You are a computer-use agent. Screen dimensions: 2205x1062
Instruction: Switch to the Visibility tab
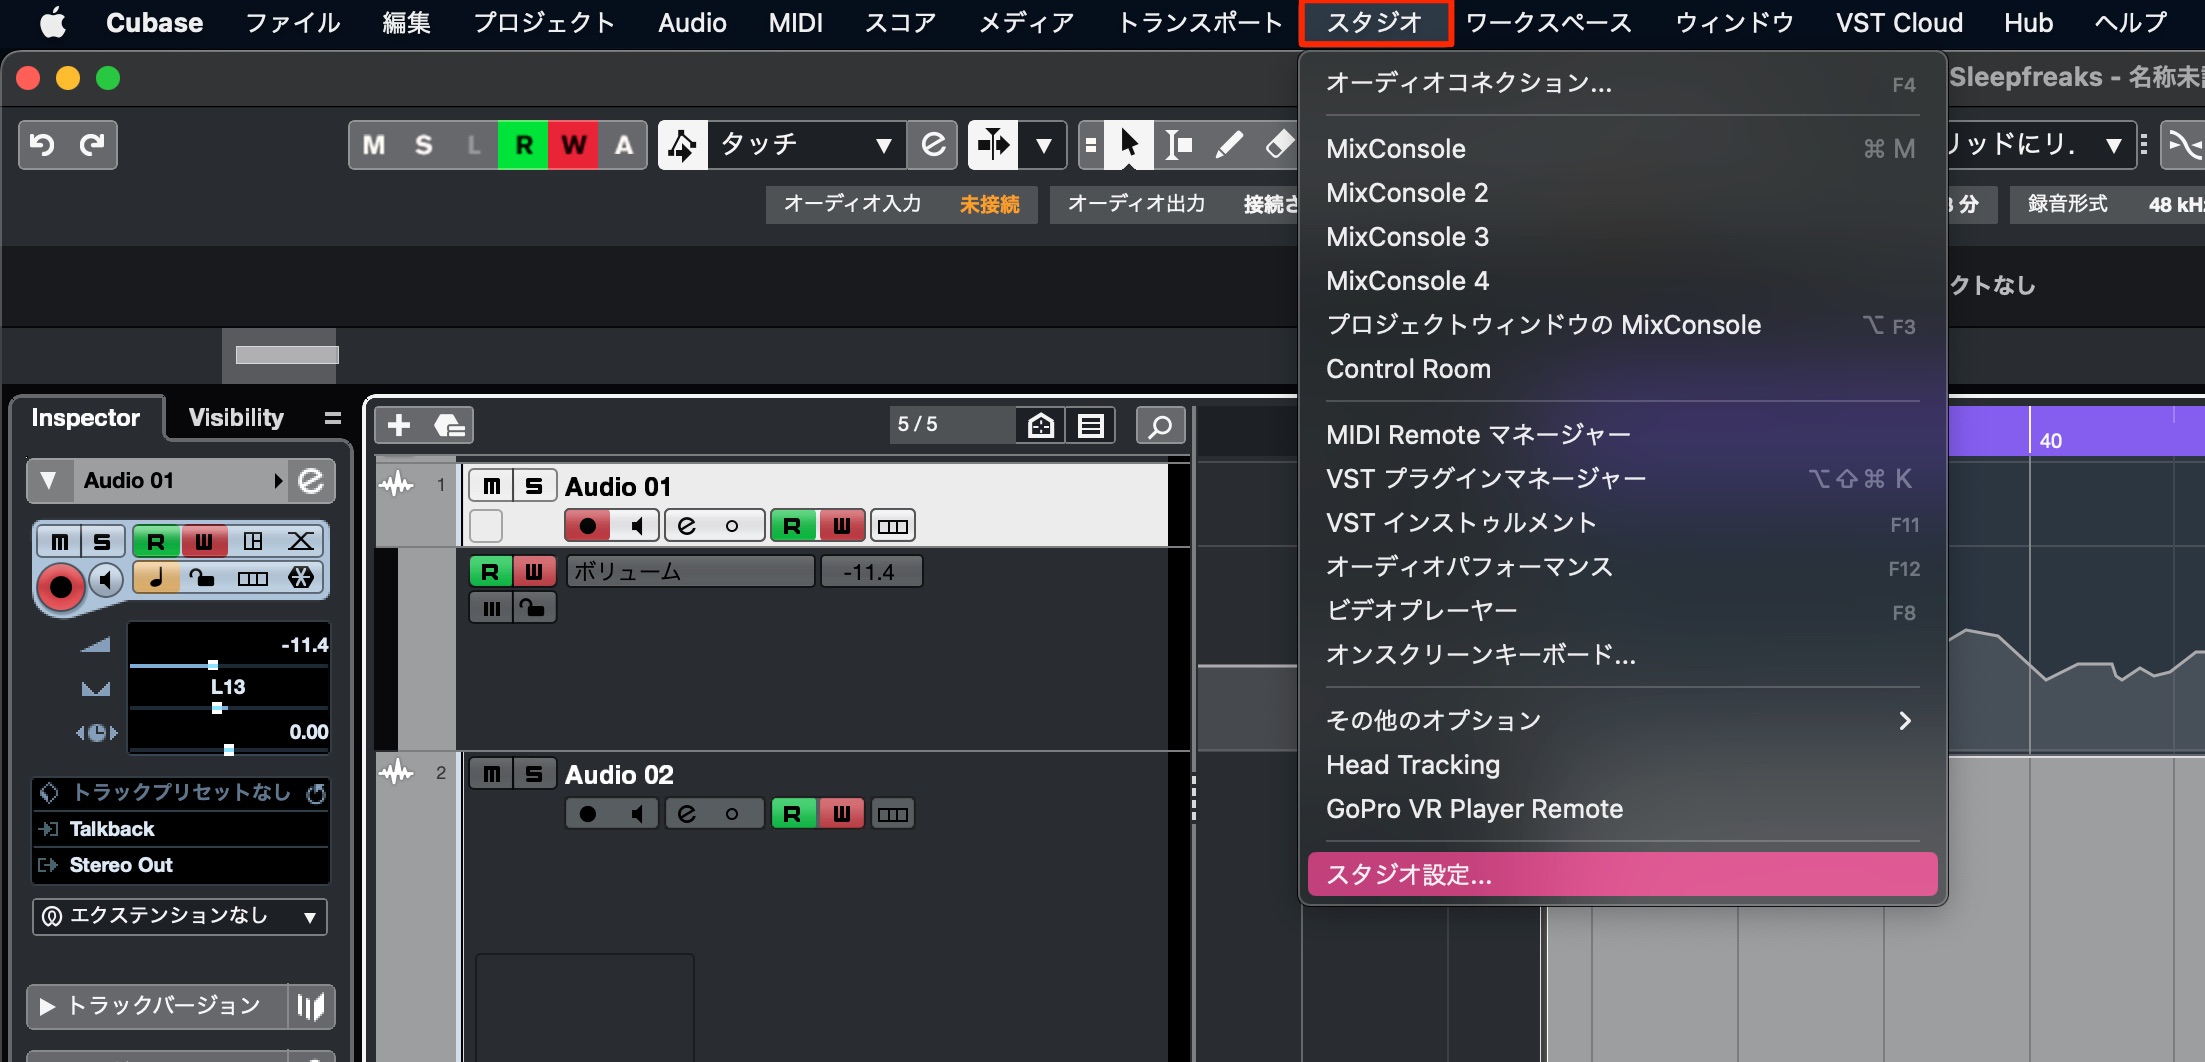236,418
